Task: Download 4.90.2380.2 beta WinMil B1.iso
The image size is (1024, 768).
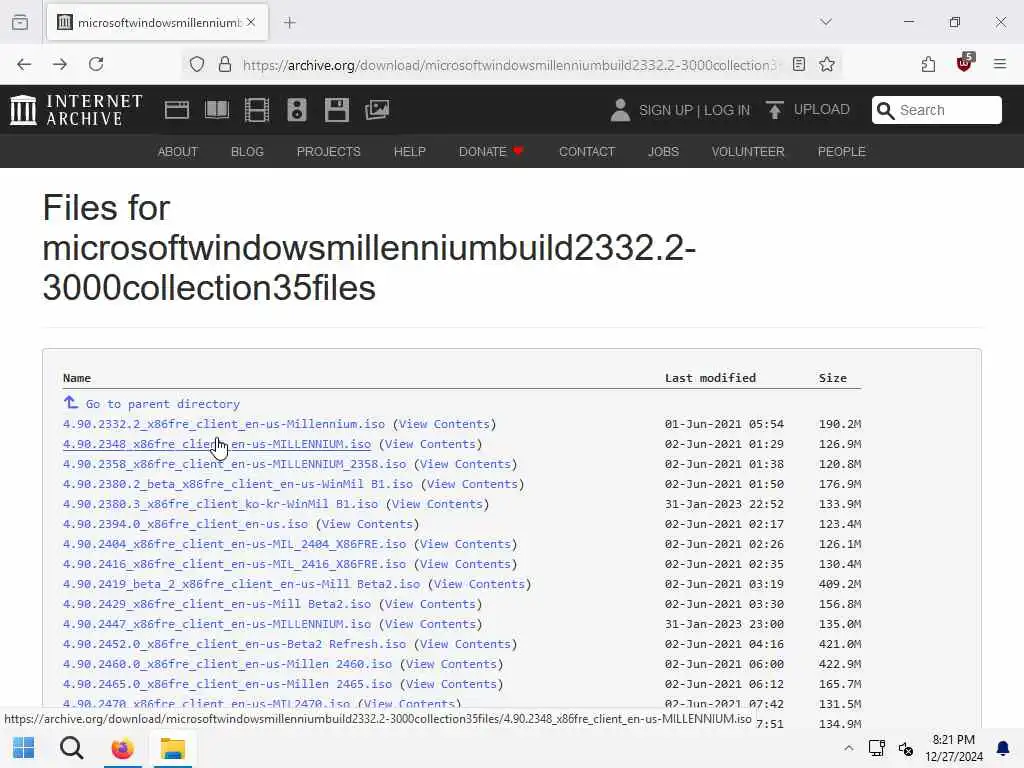Action: (x=238, y=484)
